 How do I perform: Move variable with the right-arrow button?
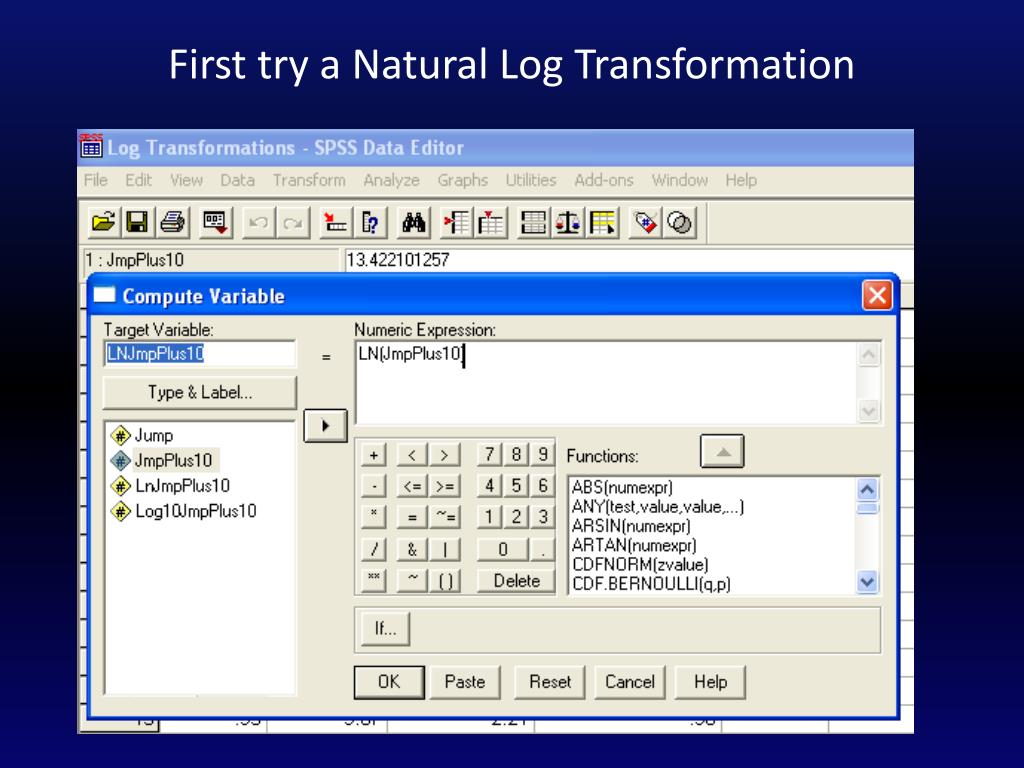(x=325, y=426)
